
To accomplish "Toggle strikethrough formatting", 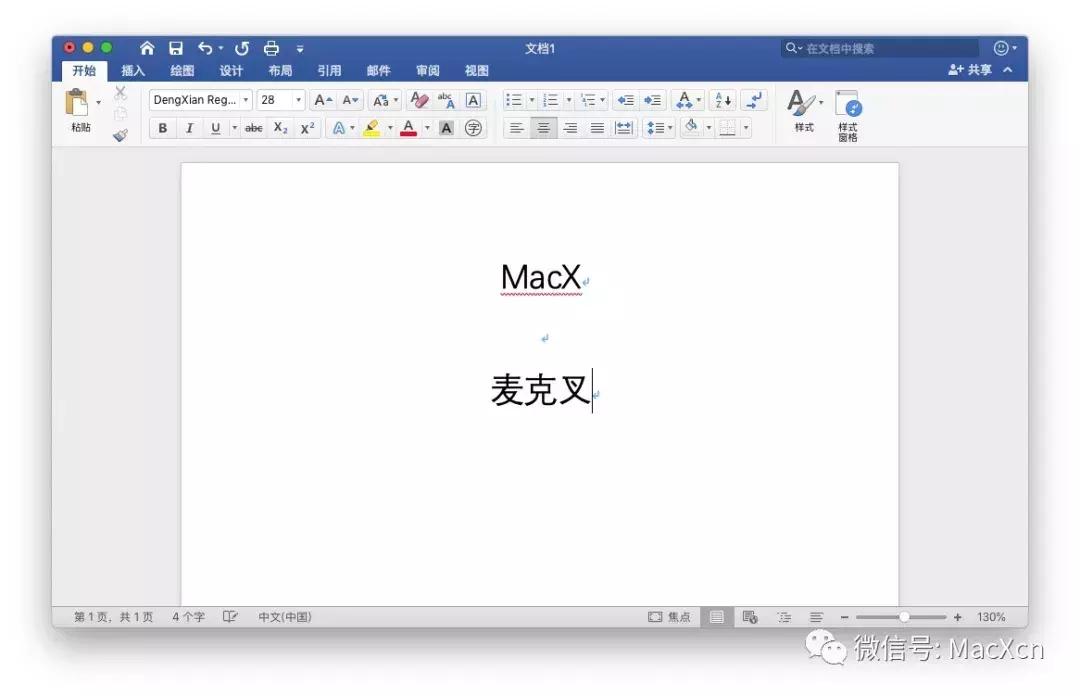I will (x=253, y=128).
